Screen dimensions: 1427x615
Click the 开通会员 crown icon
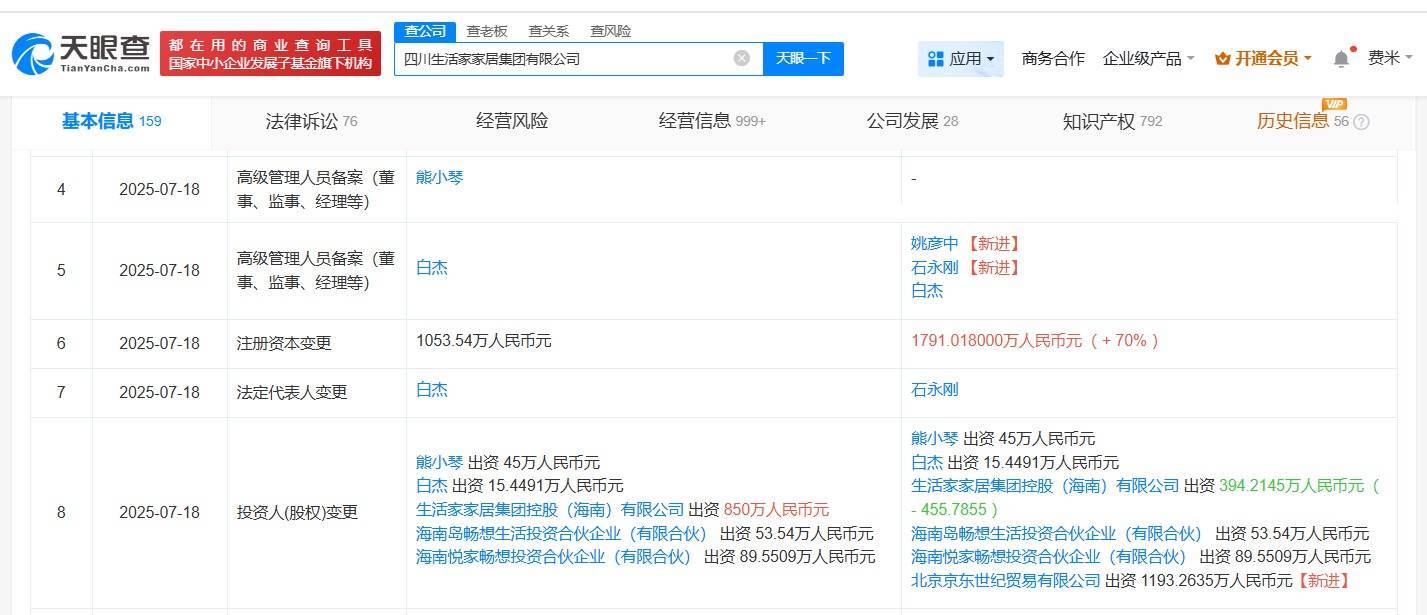pos(1222,59)
